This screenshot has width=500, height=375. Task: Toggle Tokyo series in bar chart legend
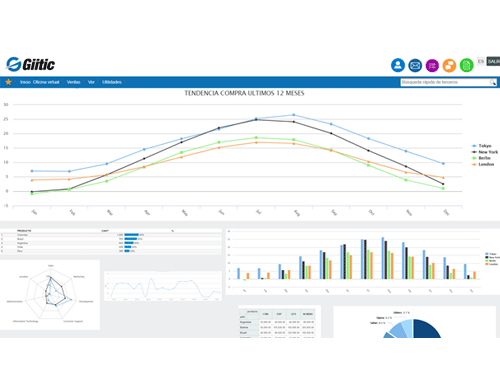491,254
